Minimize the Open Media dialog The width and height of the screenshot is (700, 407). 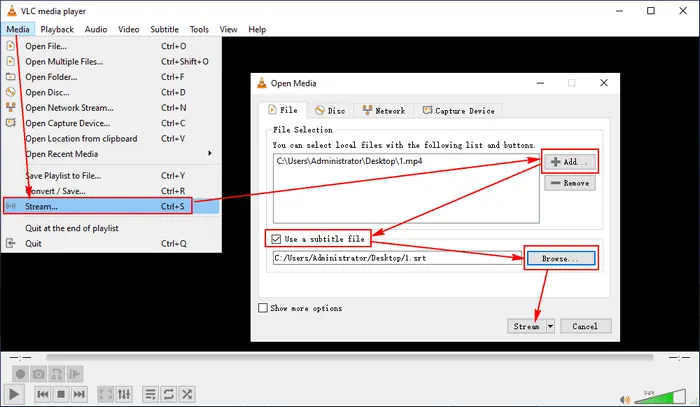pos(540,83)
